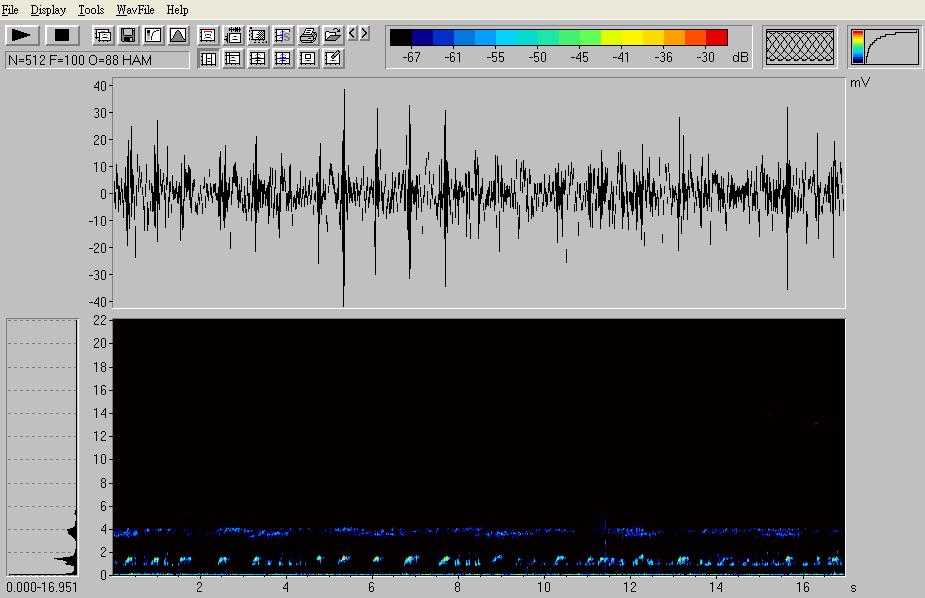Click the bell-shaped window function icon
925x598 pixels.
point(178,35)
